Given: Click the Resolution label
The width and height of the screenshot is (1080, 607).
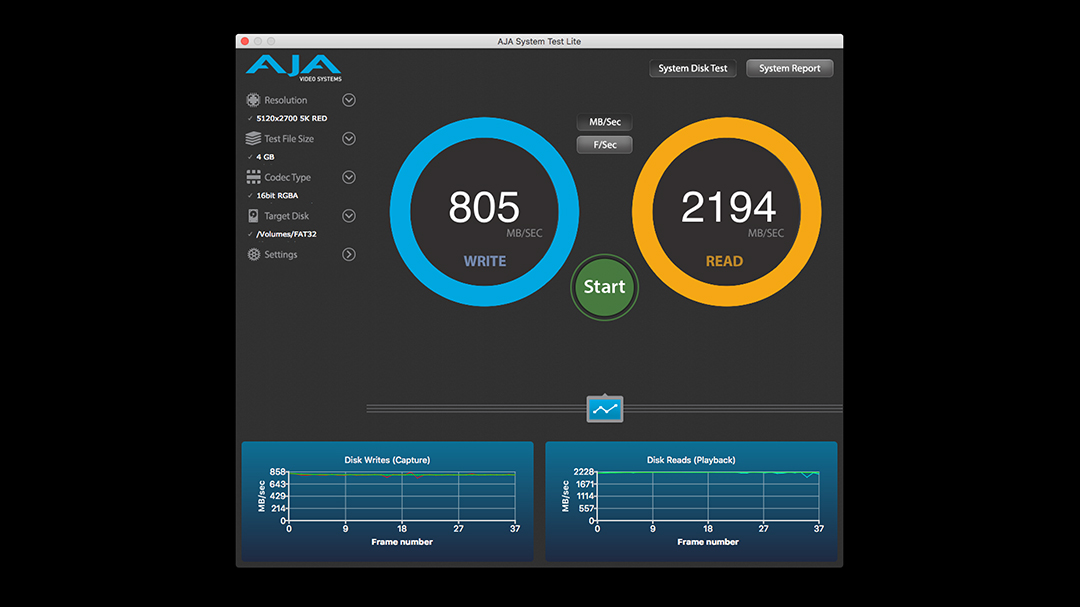Looking at the screenshot, I should [x=286, y=100].
